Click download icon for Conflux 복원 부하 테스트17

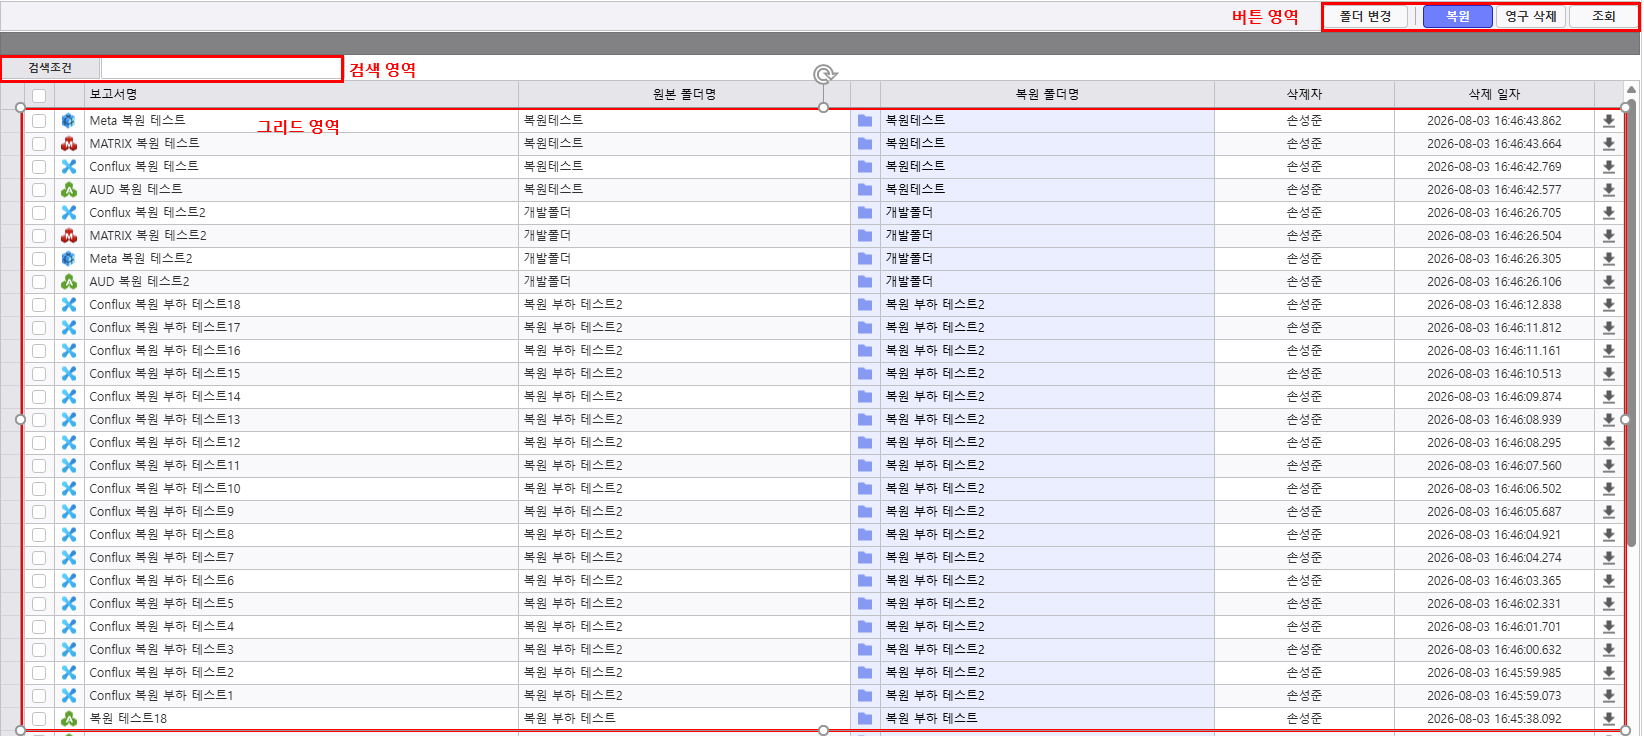[x=1609, y=327]
